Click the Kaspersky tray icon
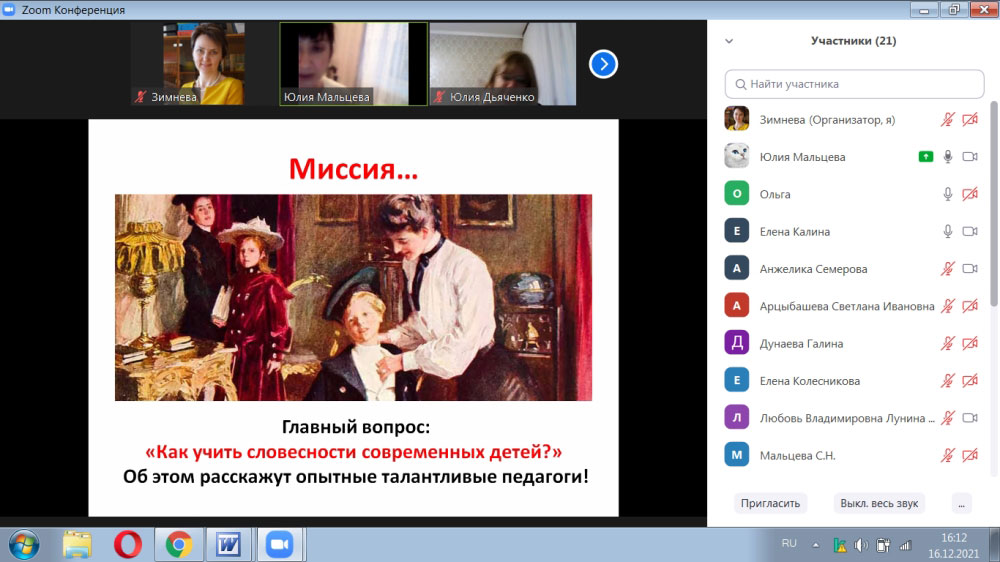 tap(840, 545)
